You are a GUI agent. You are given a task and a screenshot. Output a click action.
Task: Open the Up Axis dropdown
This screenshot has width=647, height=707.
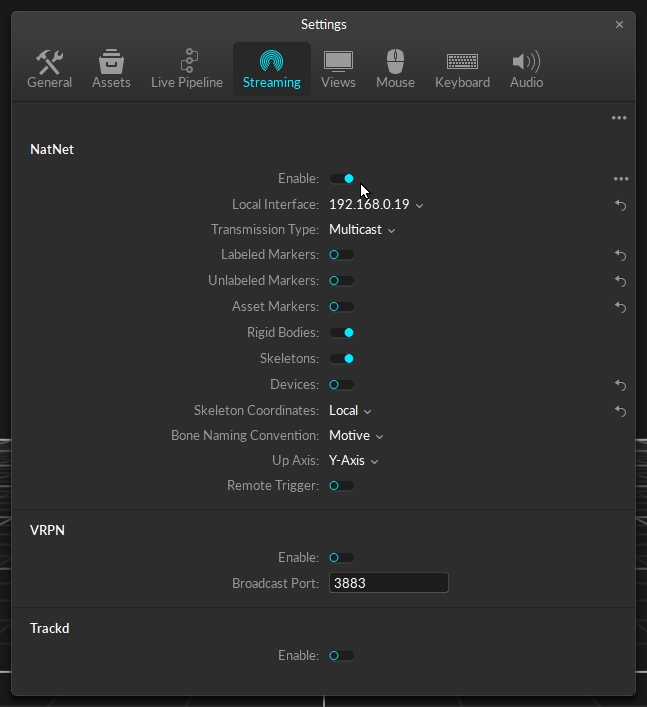353,461
